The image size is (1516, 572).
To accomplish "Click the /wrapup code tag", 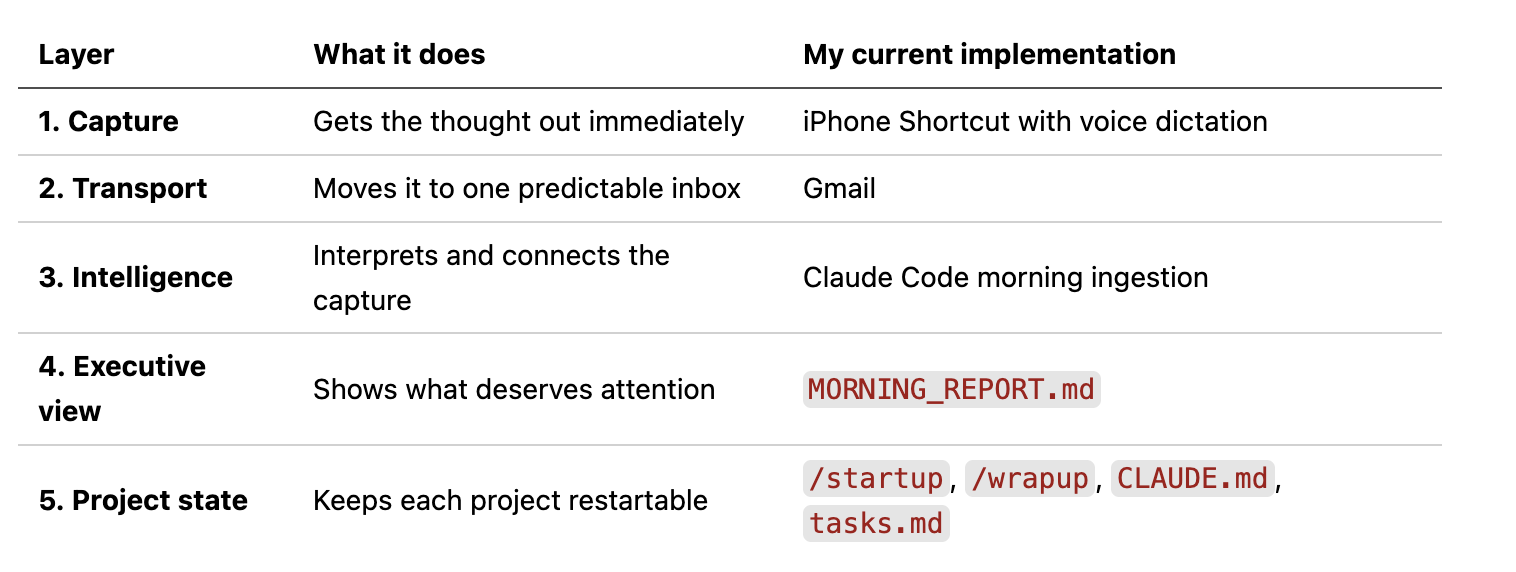I will point(1030,479).
